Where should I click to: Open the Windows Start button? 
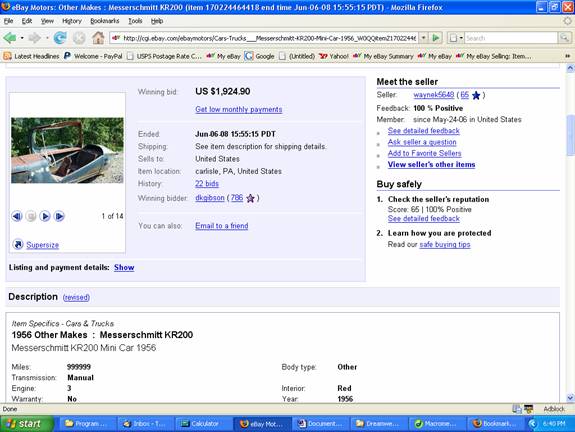pyautogui.click(x=26, y=424)
